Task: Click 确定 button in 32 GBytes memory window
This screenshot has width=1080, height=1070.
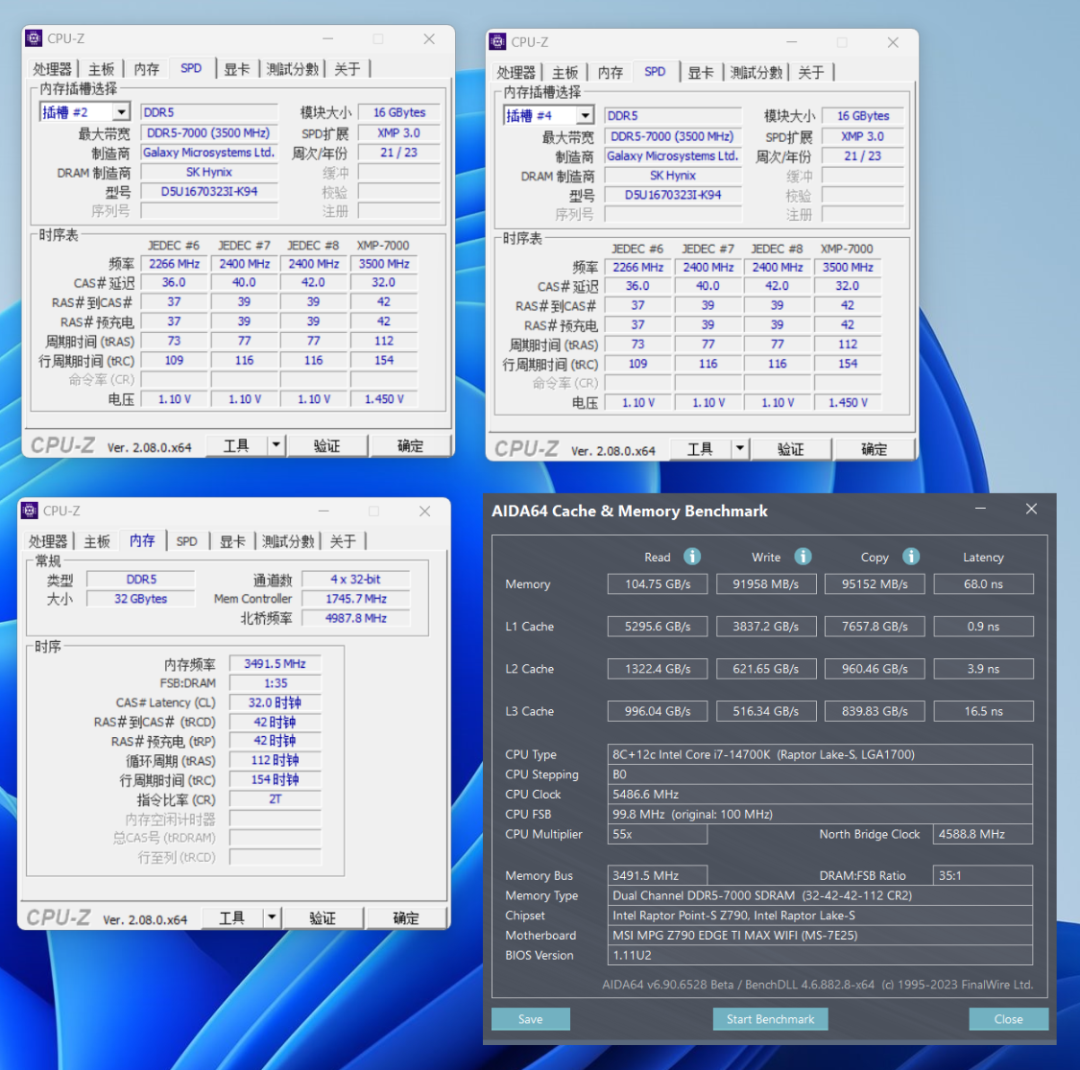Action: 406,918
